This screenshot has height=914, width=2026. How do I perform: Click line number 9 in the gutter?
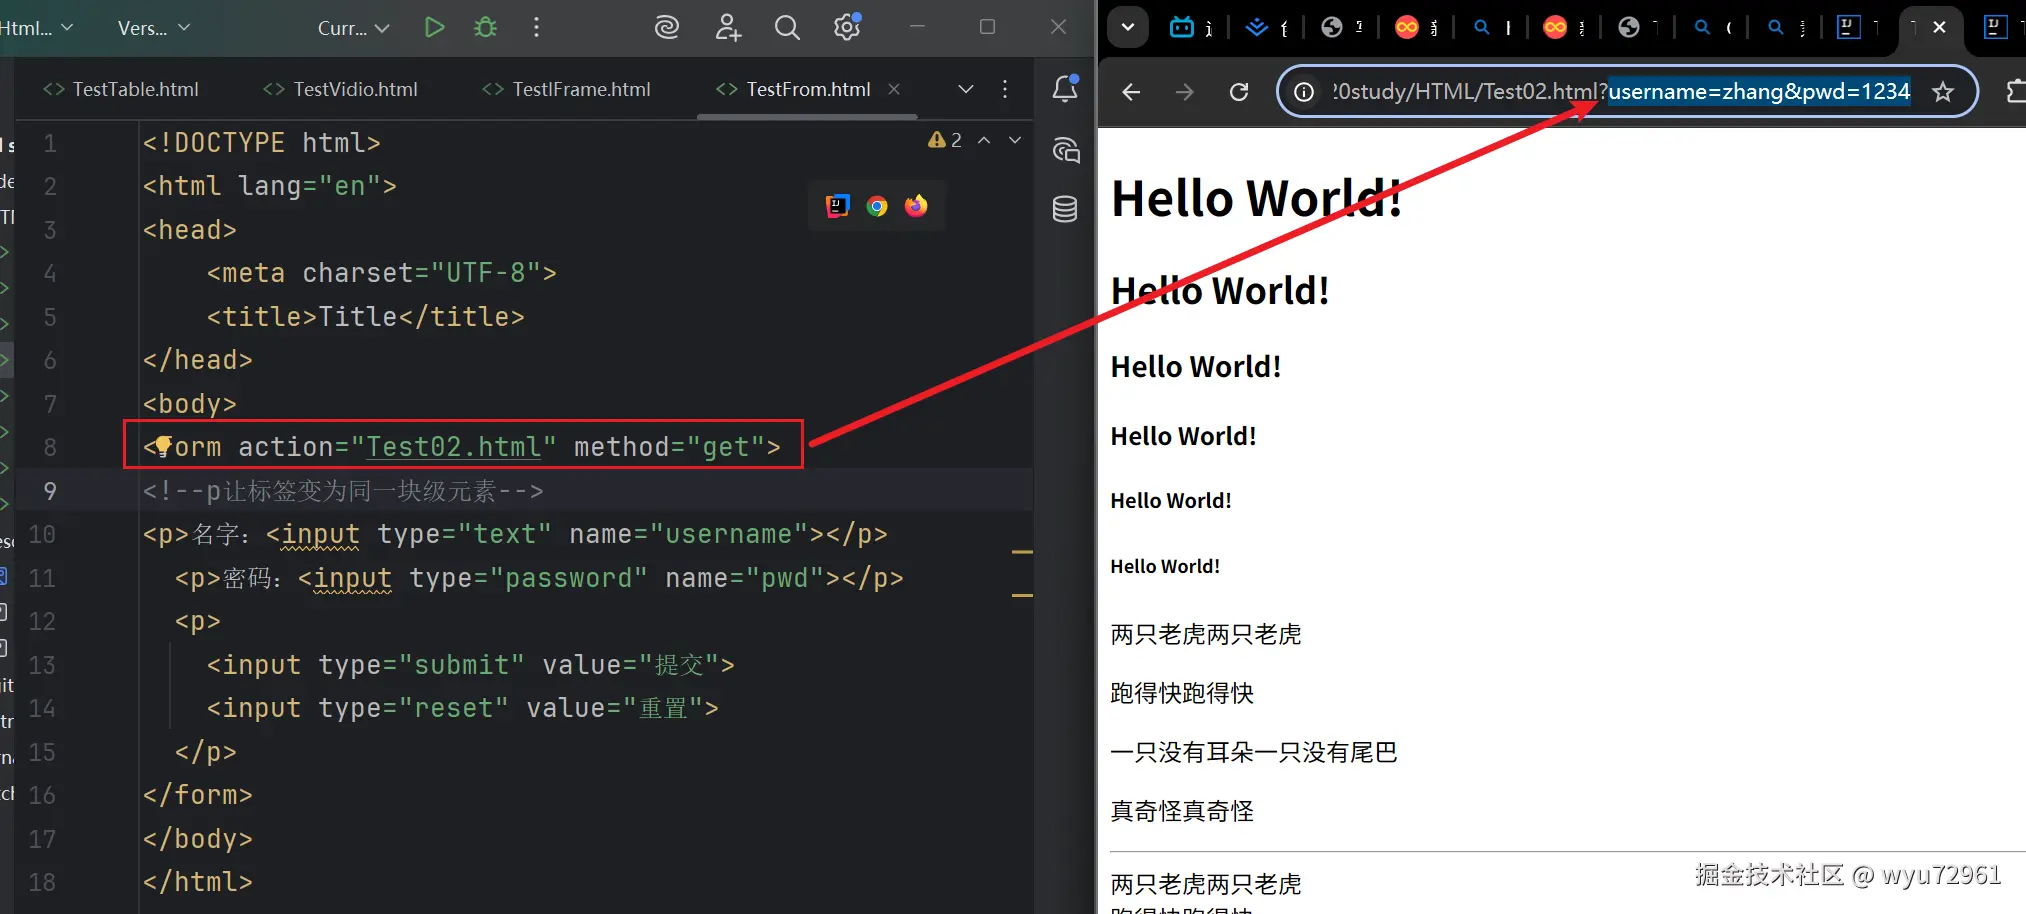point(49,491)
